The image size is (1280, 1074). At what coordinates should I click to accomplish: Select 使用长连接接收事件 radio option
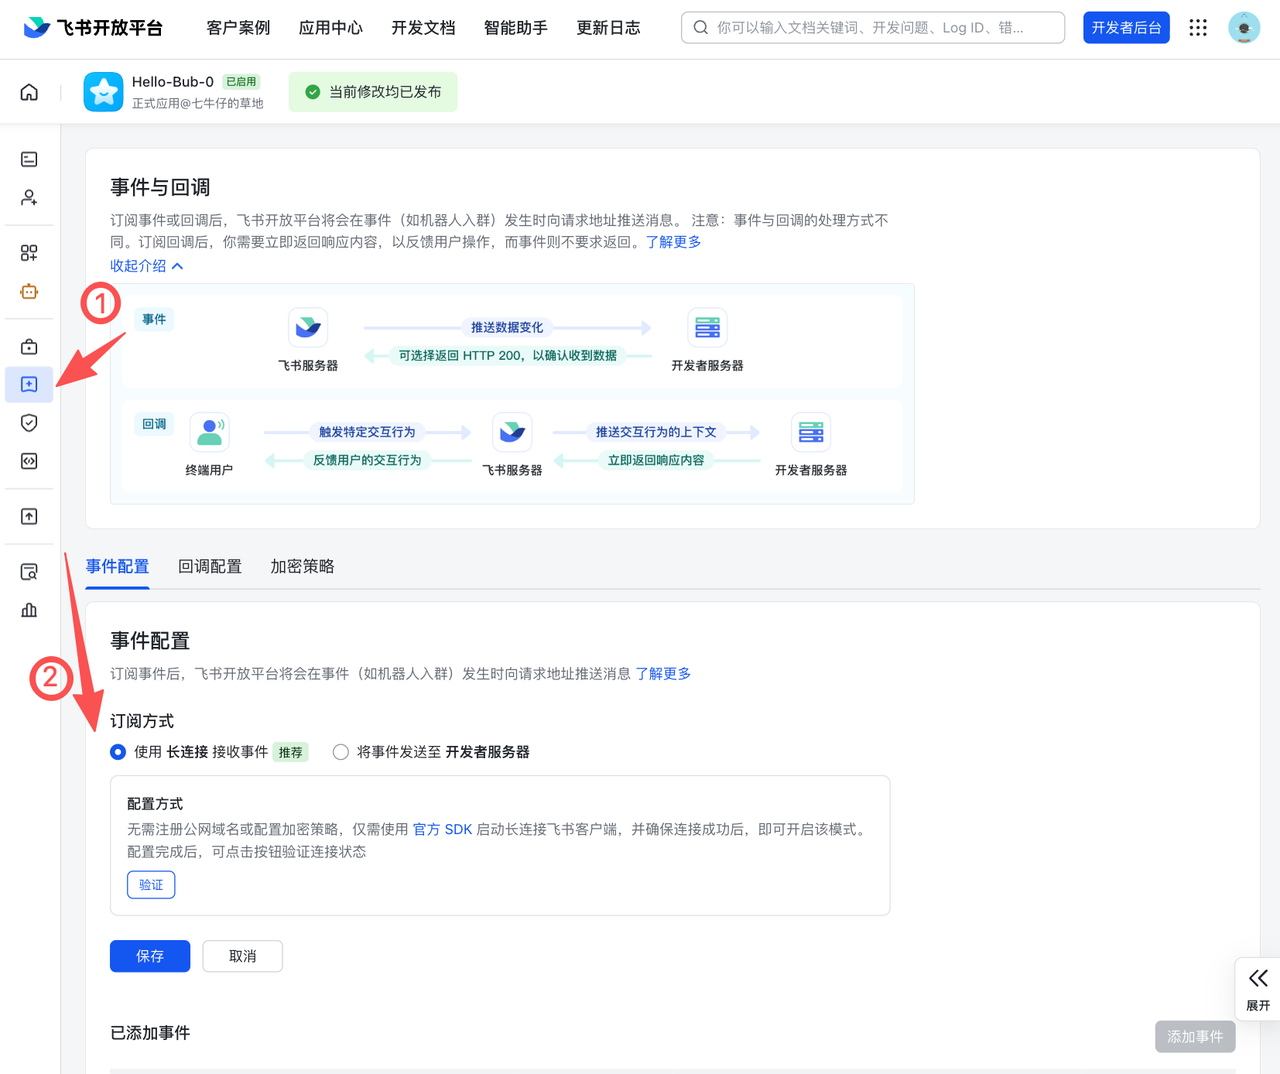click(118, 752)
